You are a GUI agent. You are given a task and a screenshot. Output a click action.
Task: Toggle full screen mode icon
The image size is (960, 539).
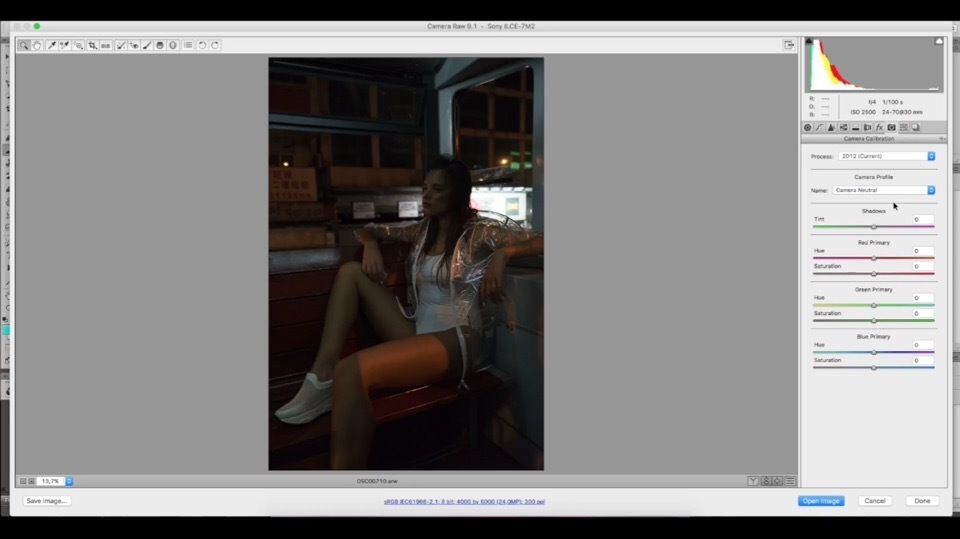point(789,45)
